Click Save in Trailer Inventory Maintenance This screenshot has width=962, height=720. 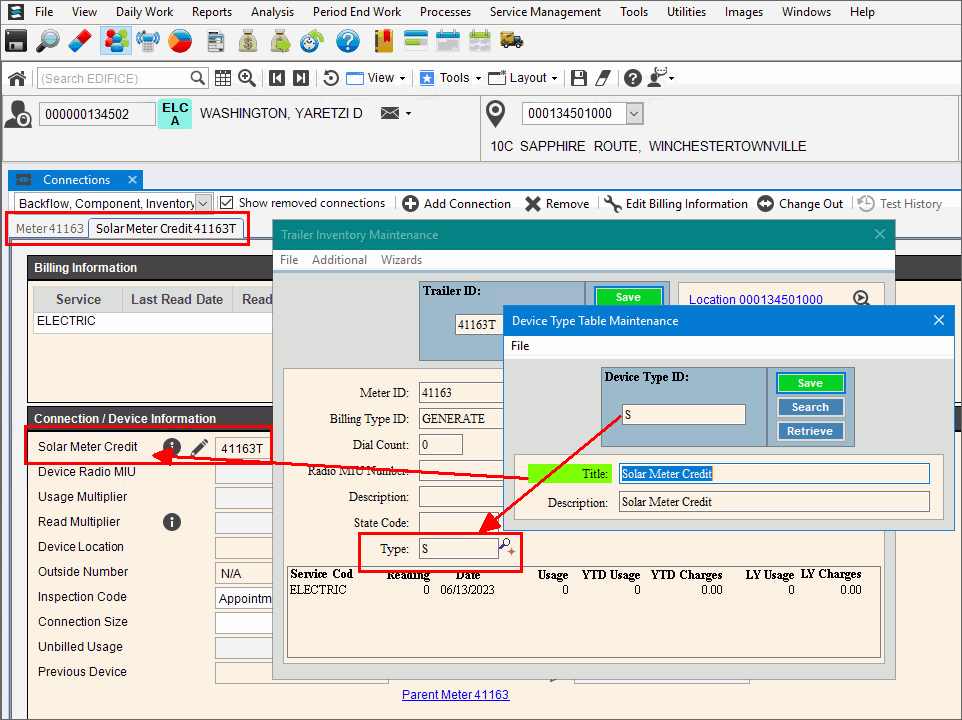(x=628, y=297)
